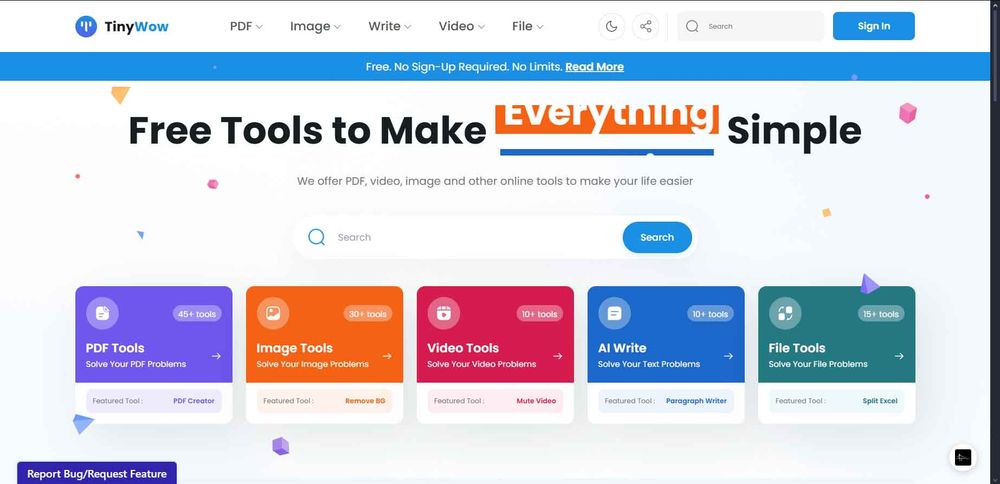Click the magnifier icon in the main search bar
The height and width of the screenshot is (484, 1000).
[x=316, y=237]
